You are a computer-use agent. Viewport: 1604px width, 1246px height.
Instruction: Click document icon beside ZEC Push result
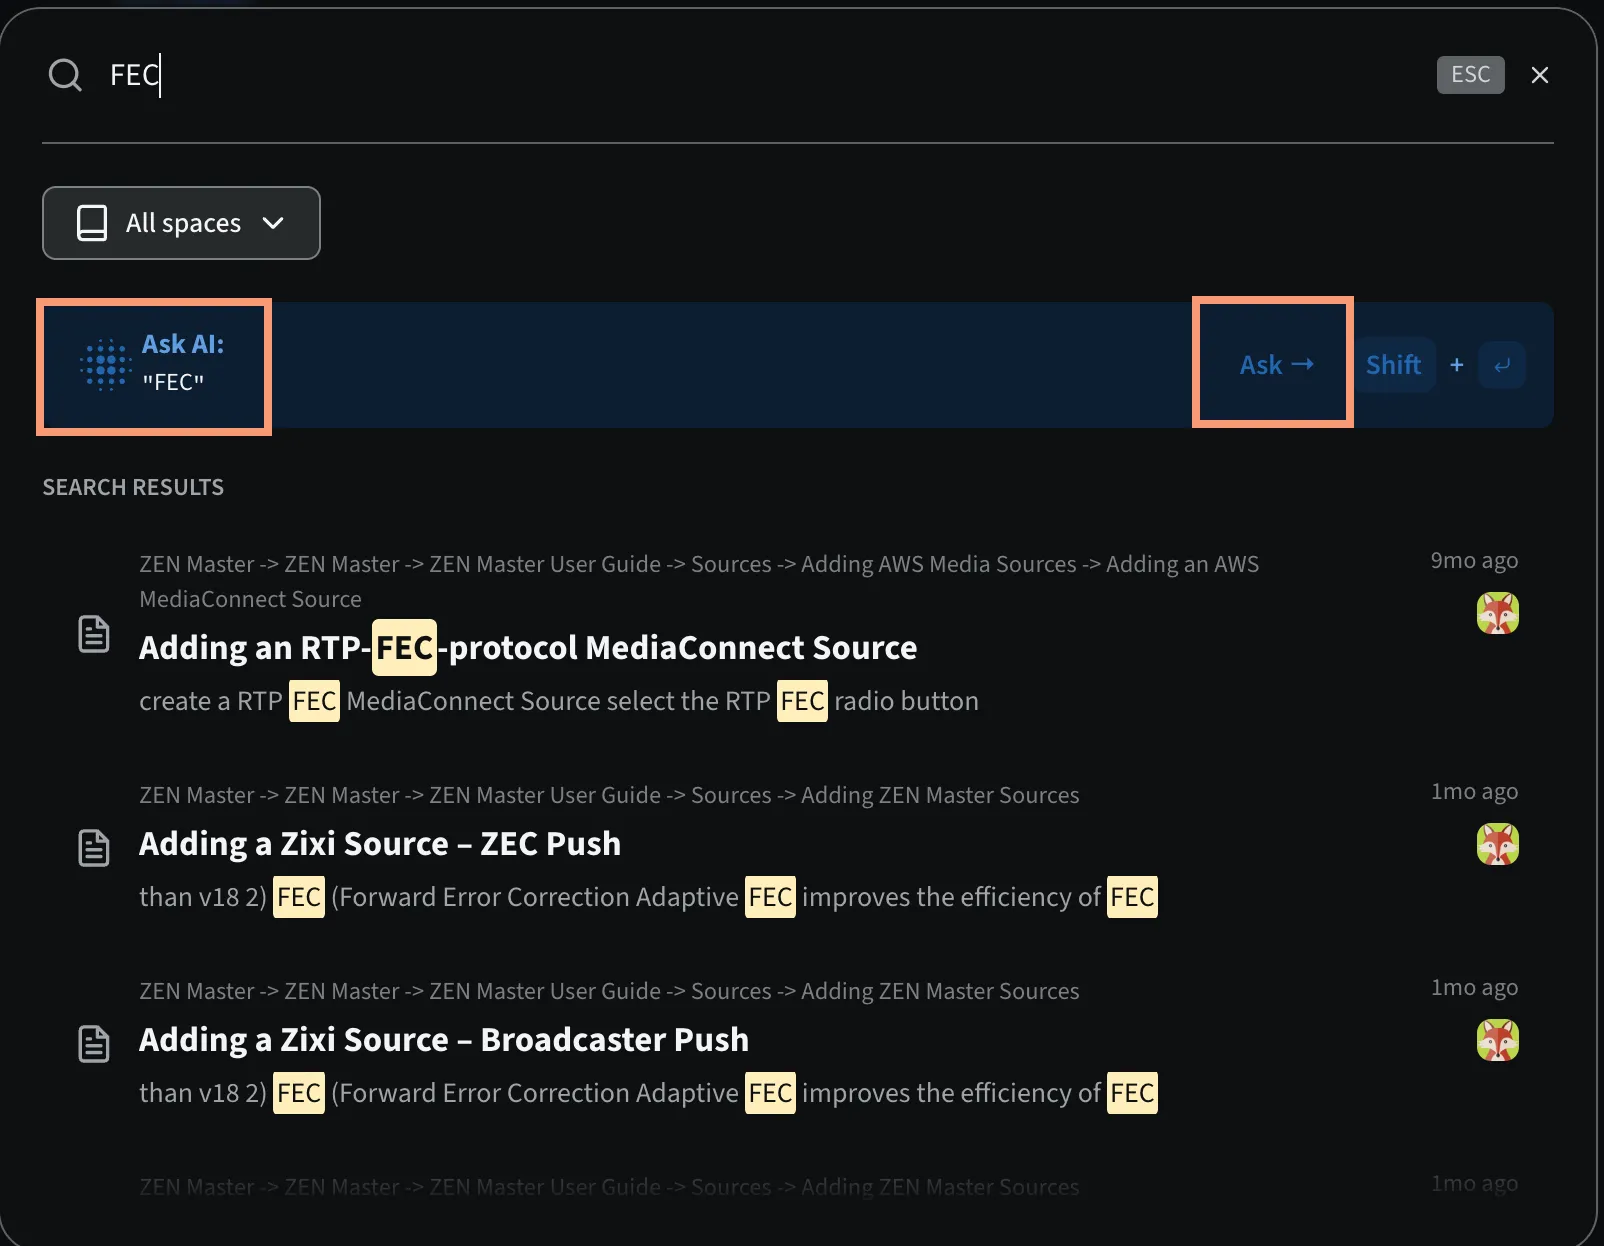point(94,848)
